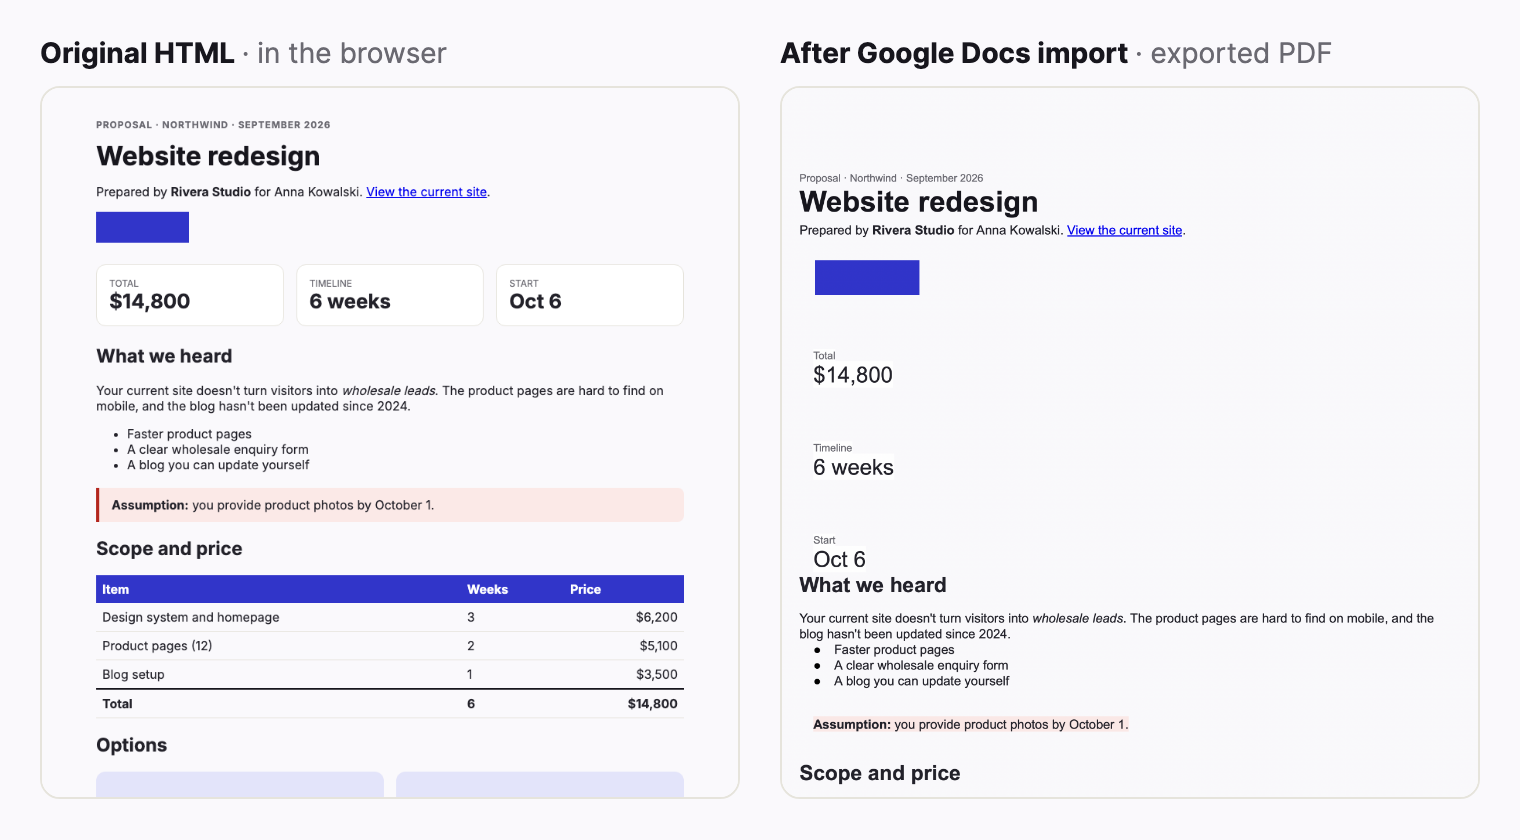Image resolution: width=1520 pixels, height=840 pixels.
Task: Click "Design system and homepage" table row
Action: click(x=390, y=617)
